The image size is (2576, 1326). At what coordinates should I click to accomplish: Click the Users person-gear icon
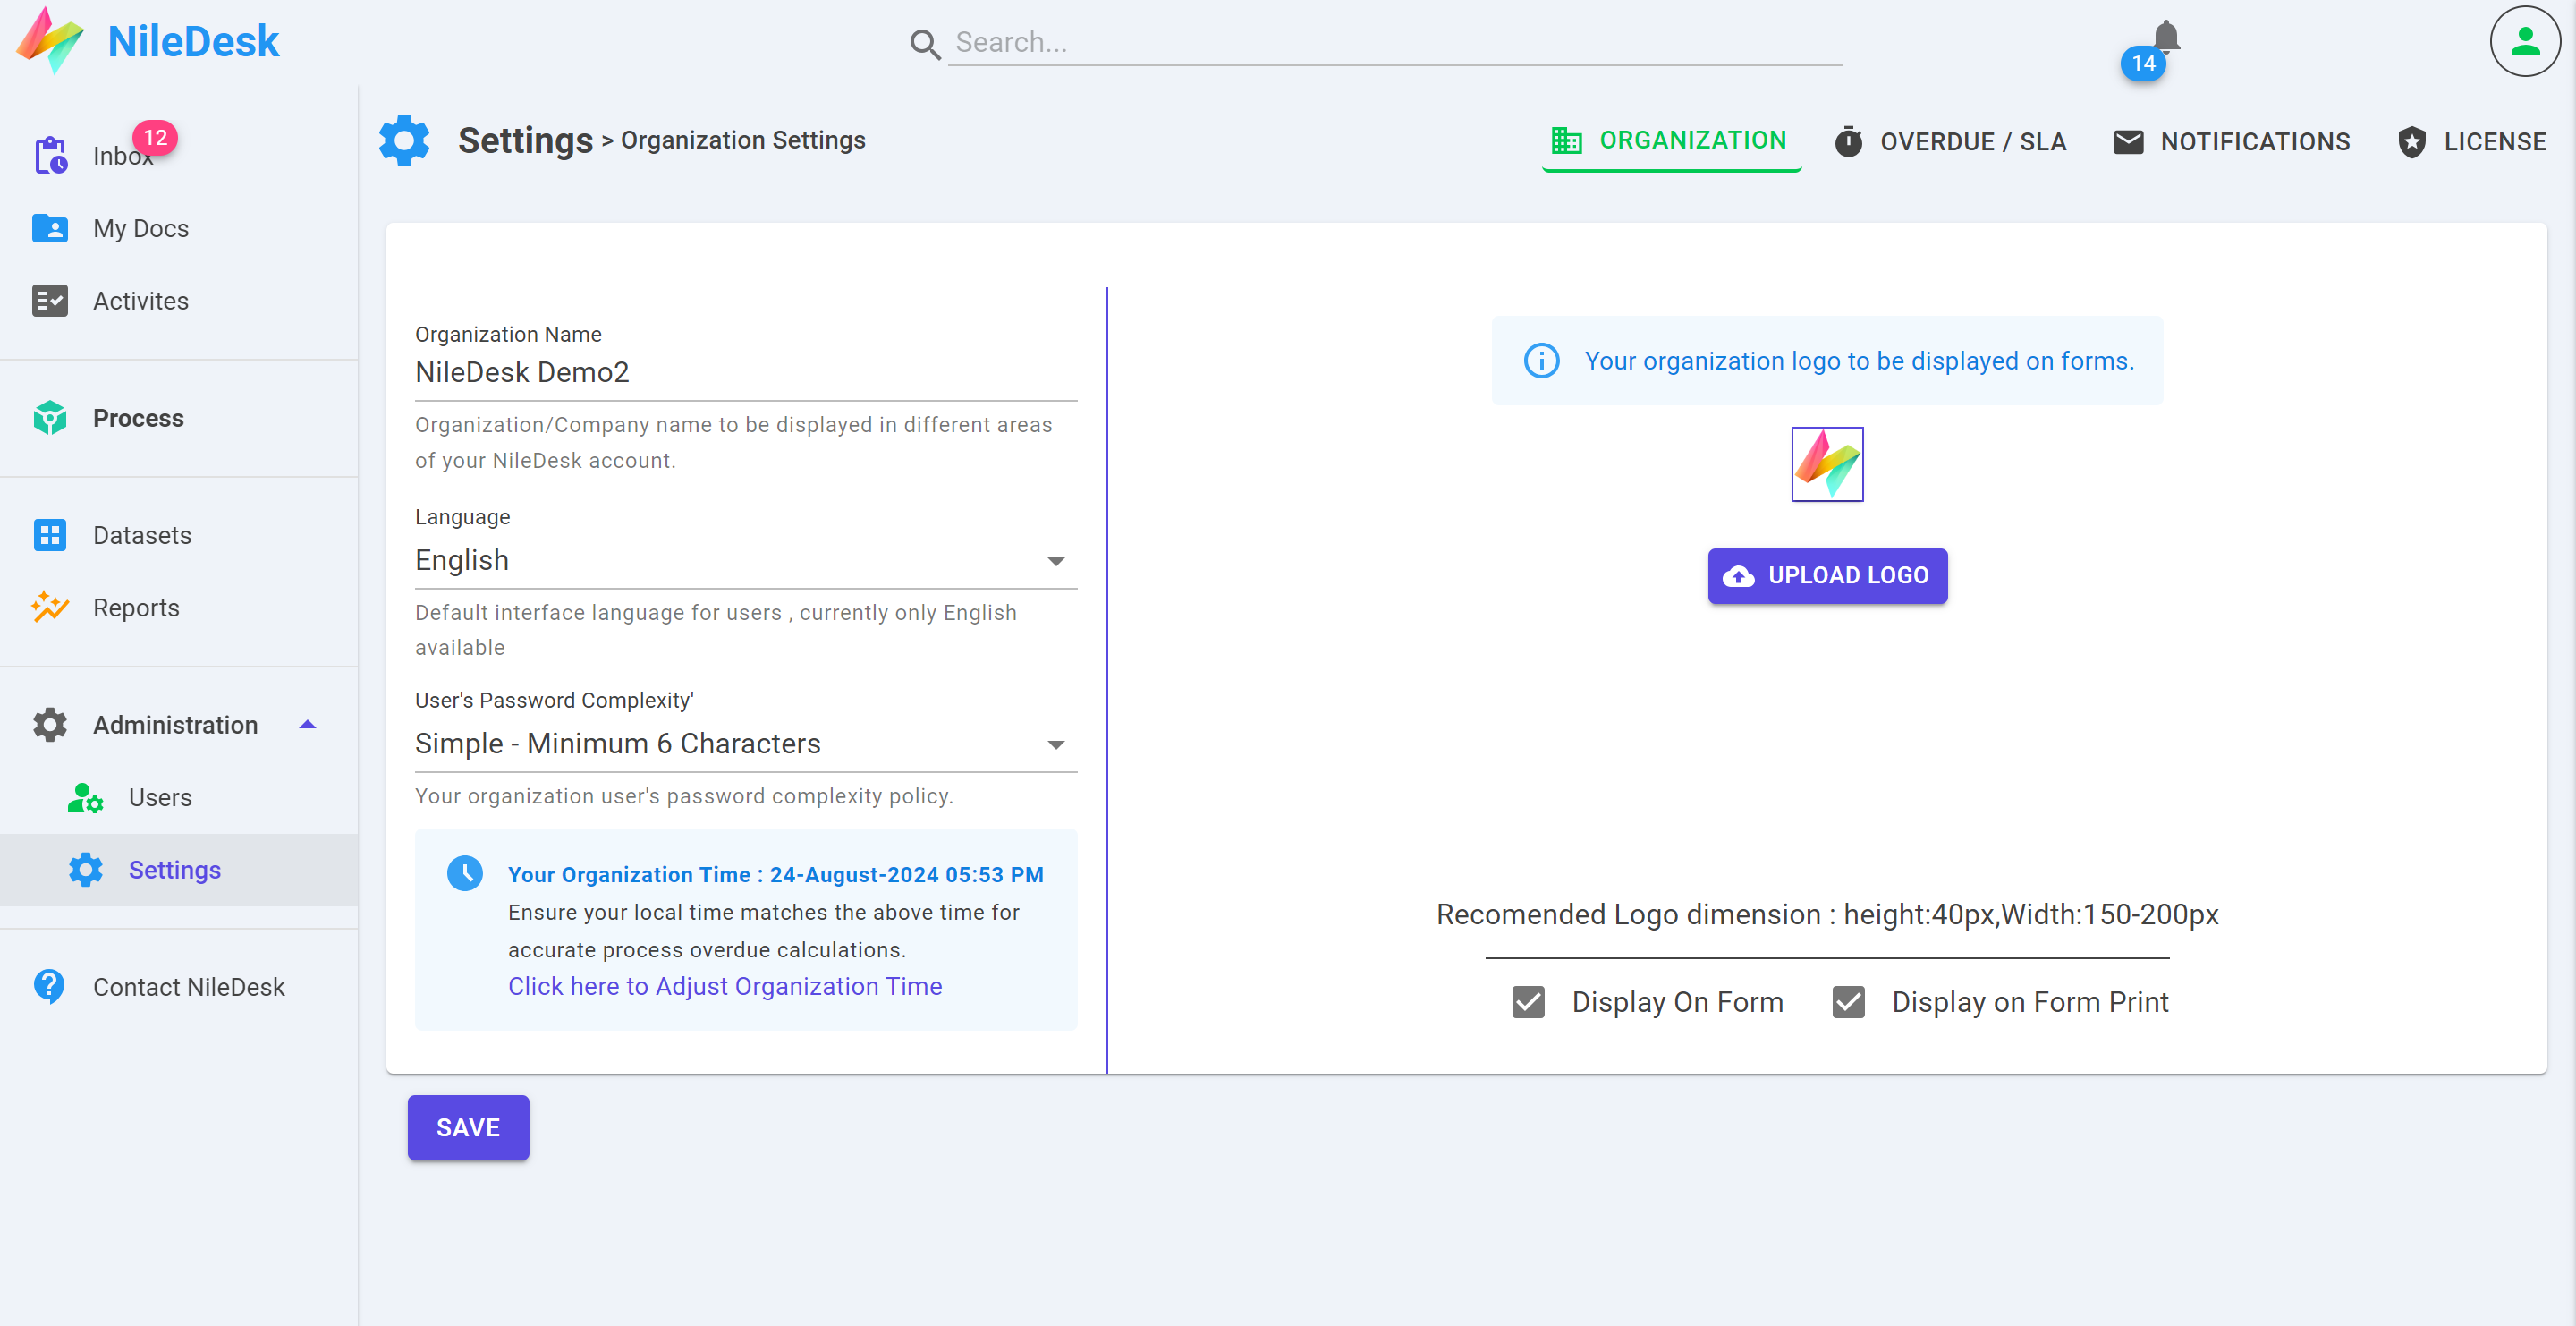tap(86, 797)
